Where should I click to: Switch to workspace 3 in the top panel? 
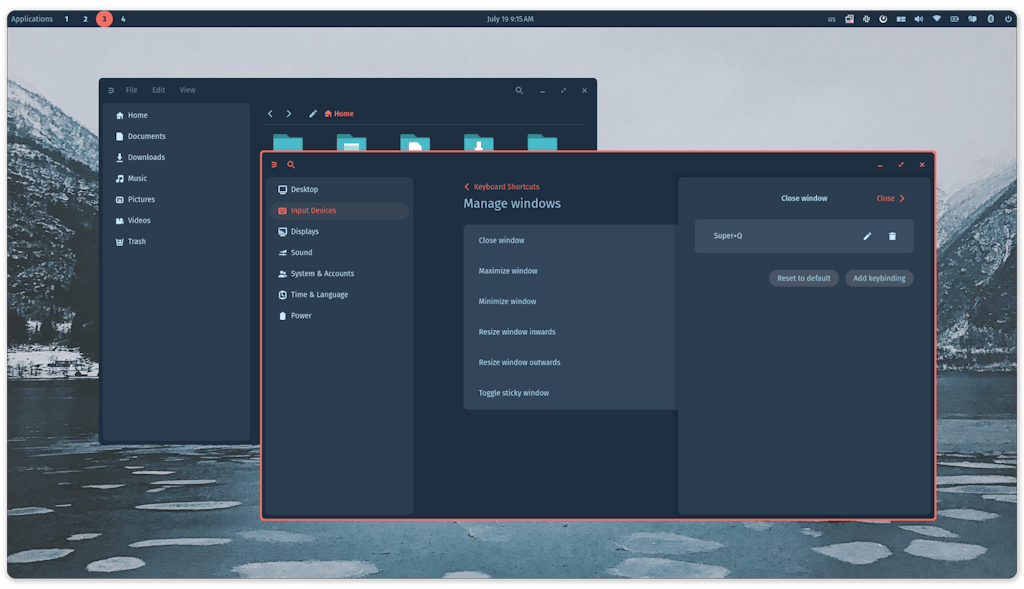(104, 19)
